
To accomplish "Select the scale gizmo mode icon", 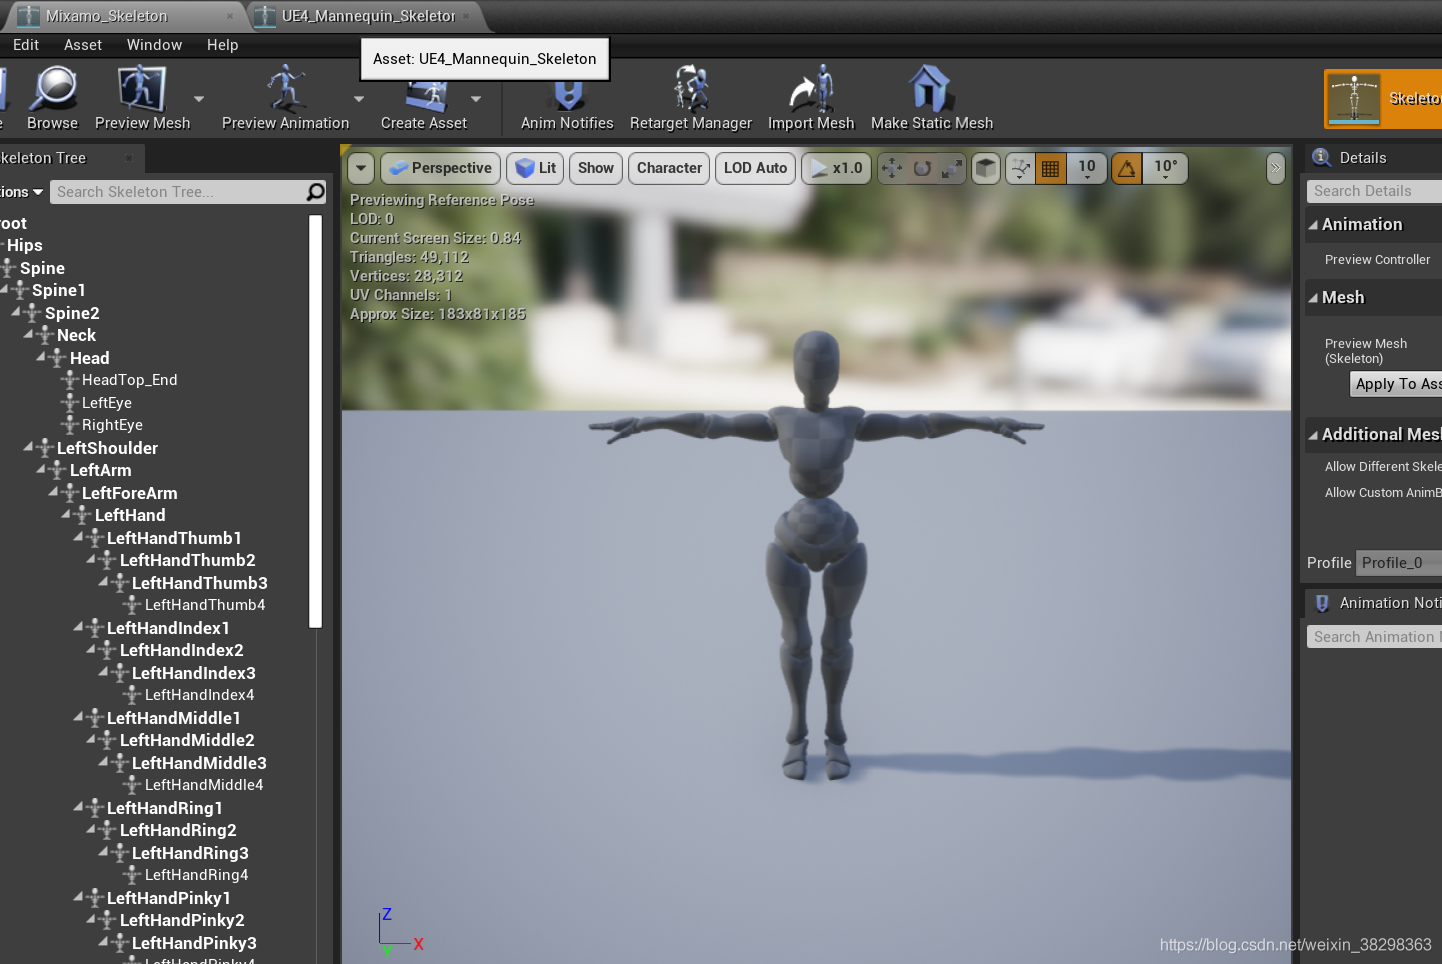I will pos(952,168).
